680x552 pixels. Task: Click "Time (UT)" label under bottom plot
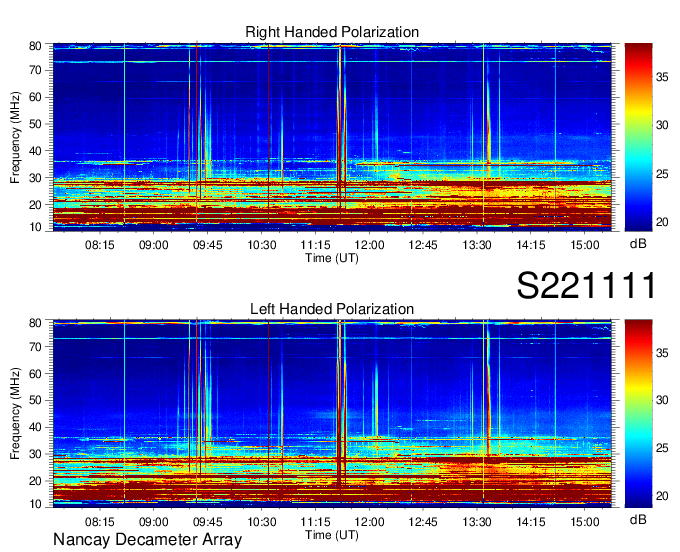pyautogui.click(x=332, y=535)
